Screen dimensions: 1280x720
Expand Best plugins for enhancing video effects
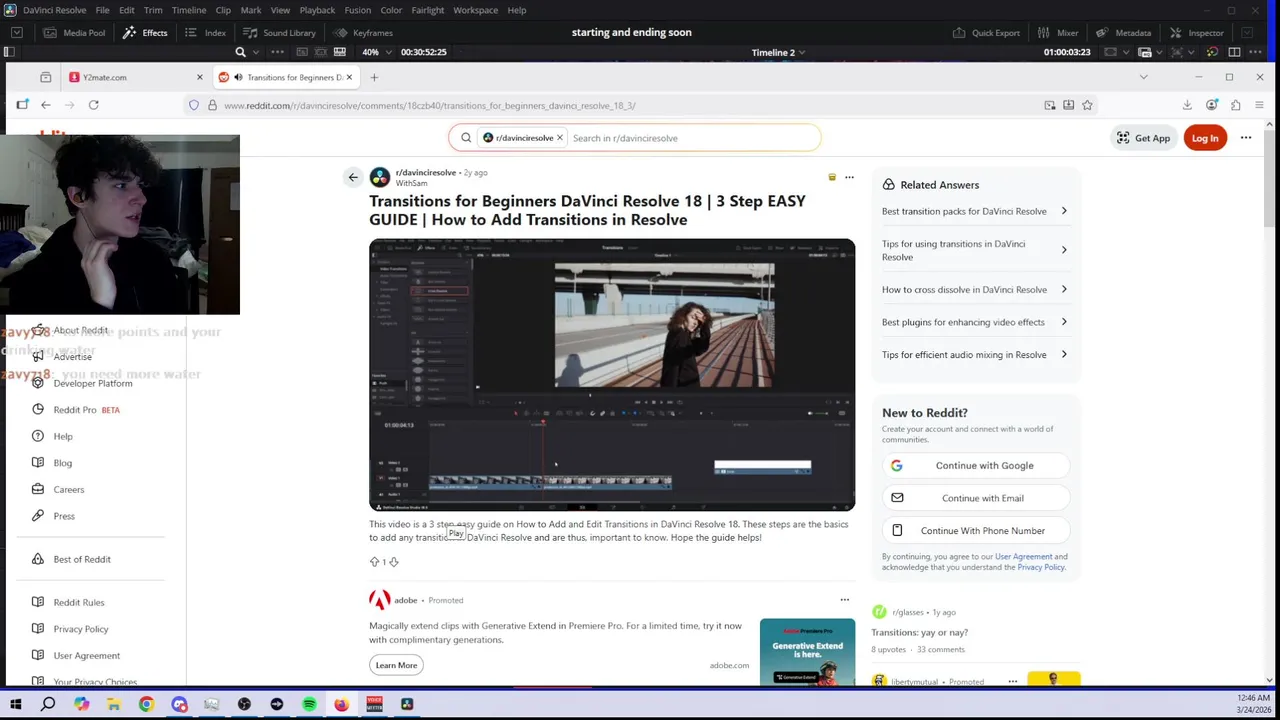pos(975,322)
